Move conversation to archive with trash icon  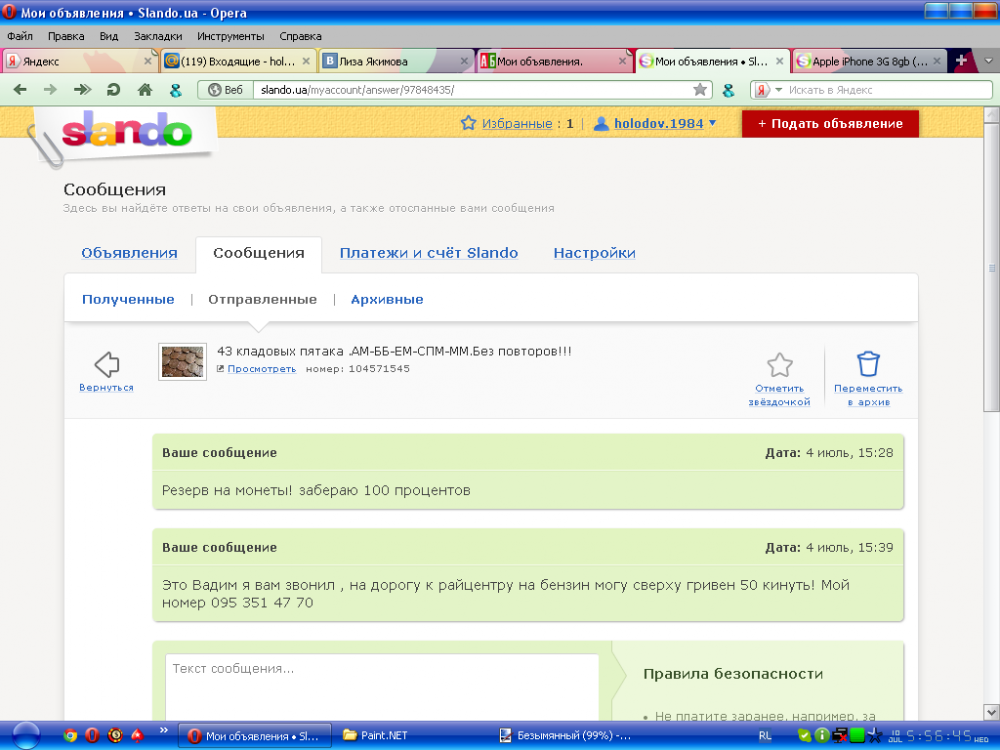[868, 365]
